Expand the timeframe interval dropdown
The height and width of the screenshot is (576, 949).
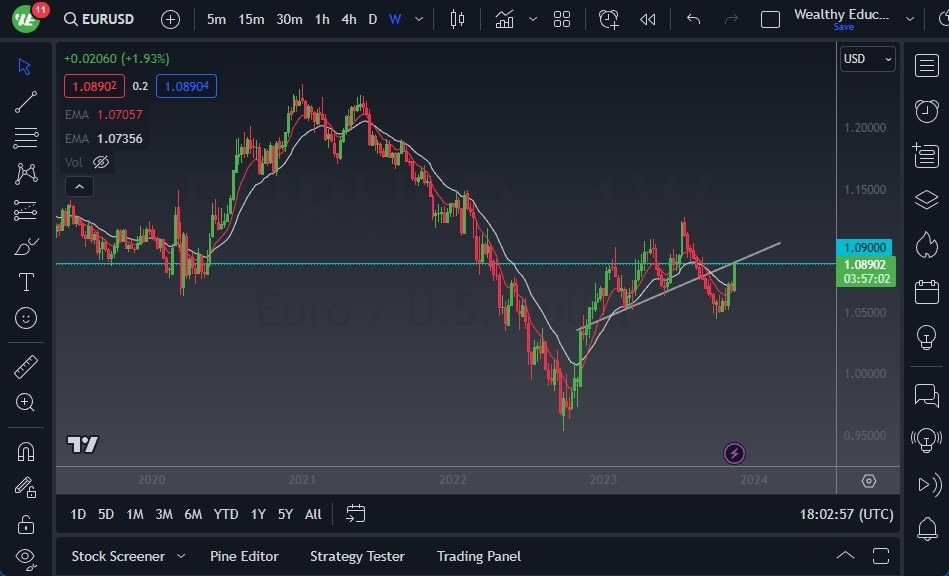(418, 18)
